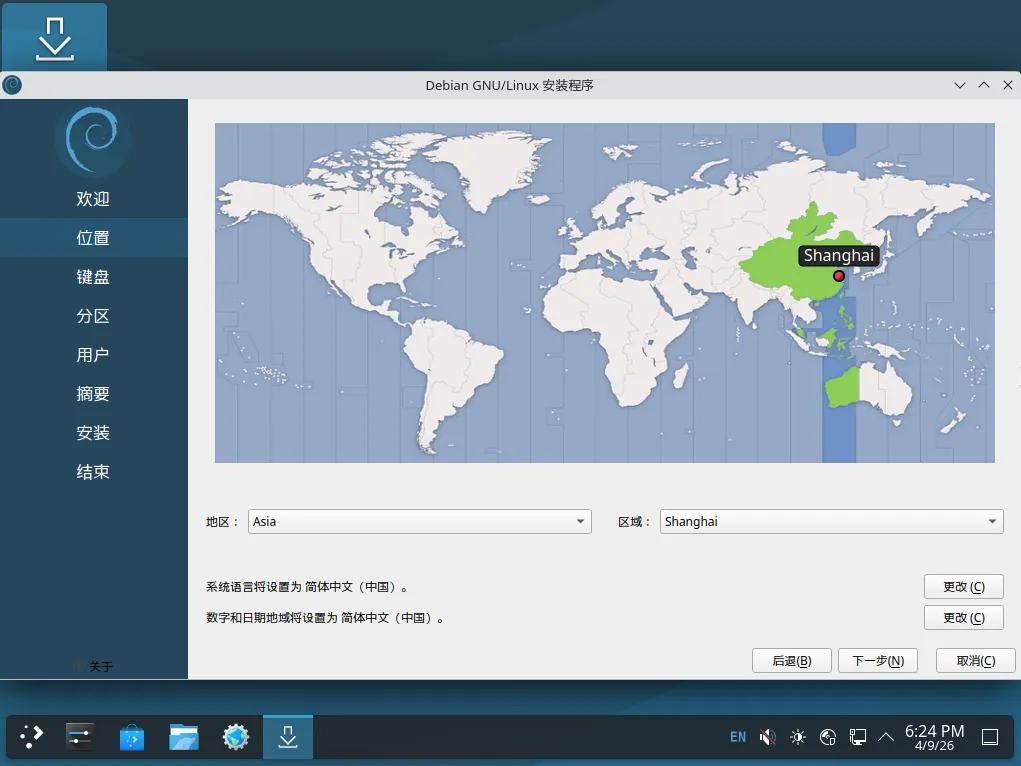The height and width of the screenshot is (766, 1021).
Task: Maximize the installer window
Action: pos(984,85)
